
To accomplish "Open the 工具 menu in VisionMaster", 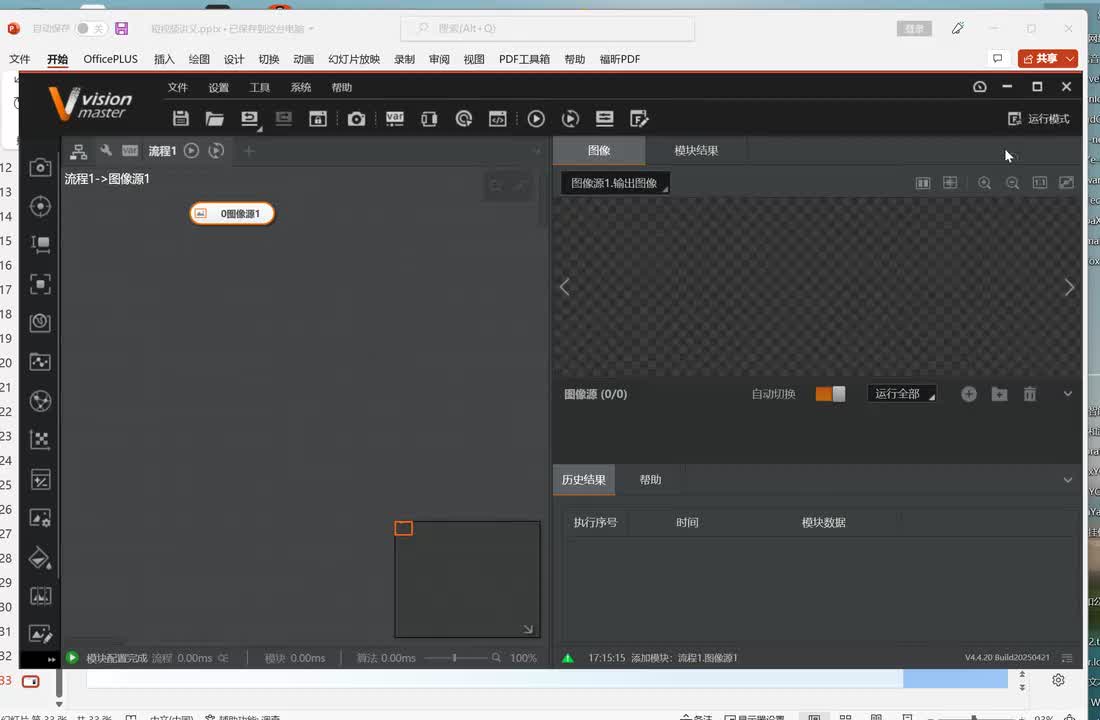I will point(260,87).
